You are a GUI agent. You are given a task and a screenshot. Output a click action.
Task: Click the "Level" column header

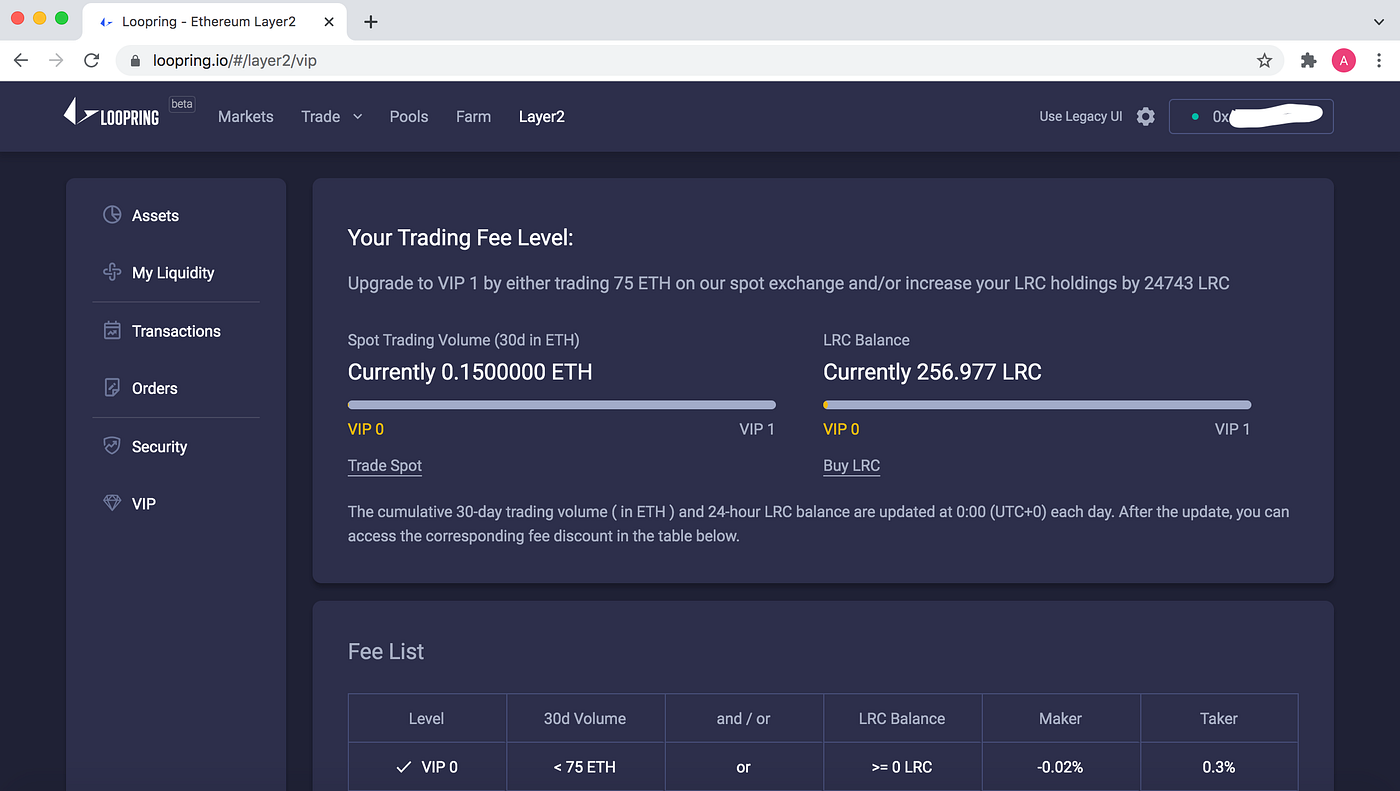click(x=427, y=718)
